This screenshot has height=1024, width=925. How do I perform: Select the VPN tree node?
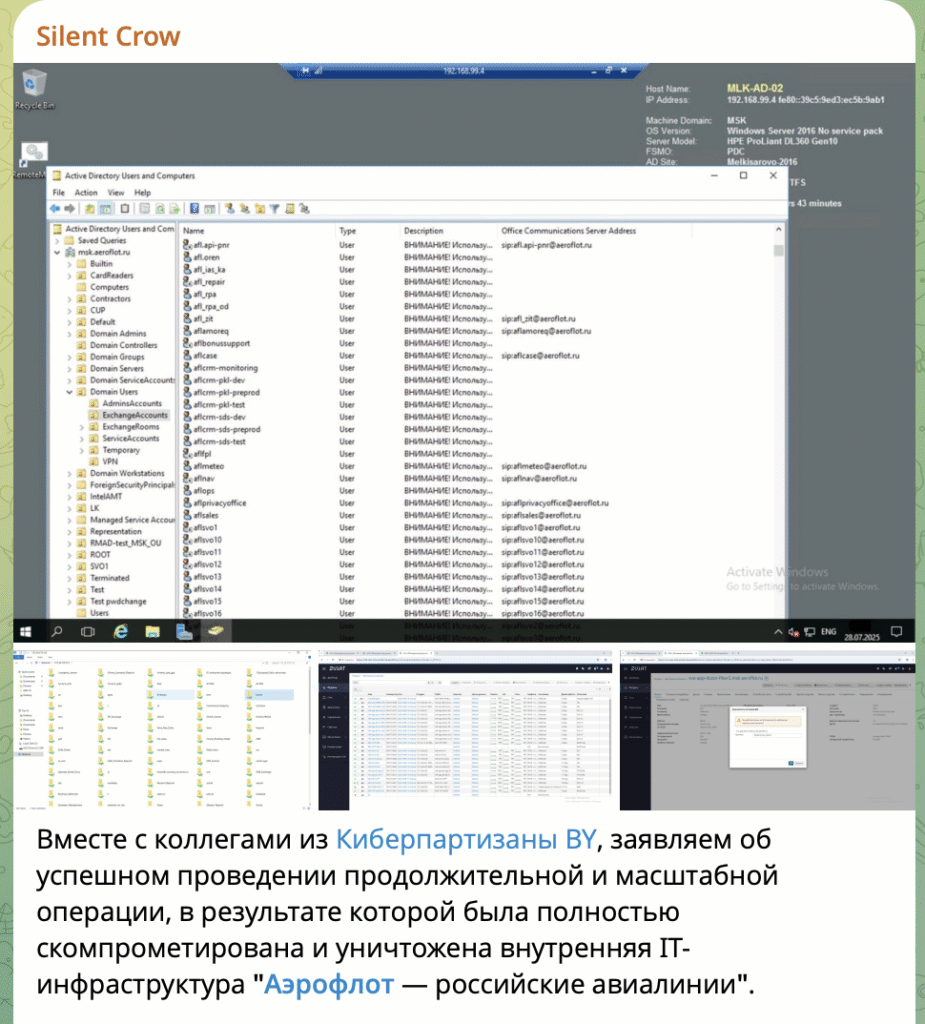click(110, 462)
